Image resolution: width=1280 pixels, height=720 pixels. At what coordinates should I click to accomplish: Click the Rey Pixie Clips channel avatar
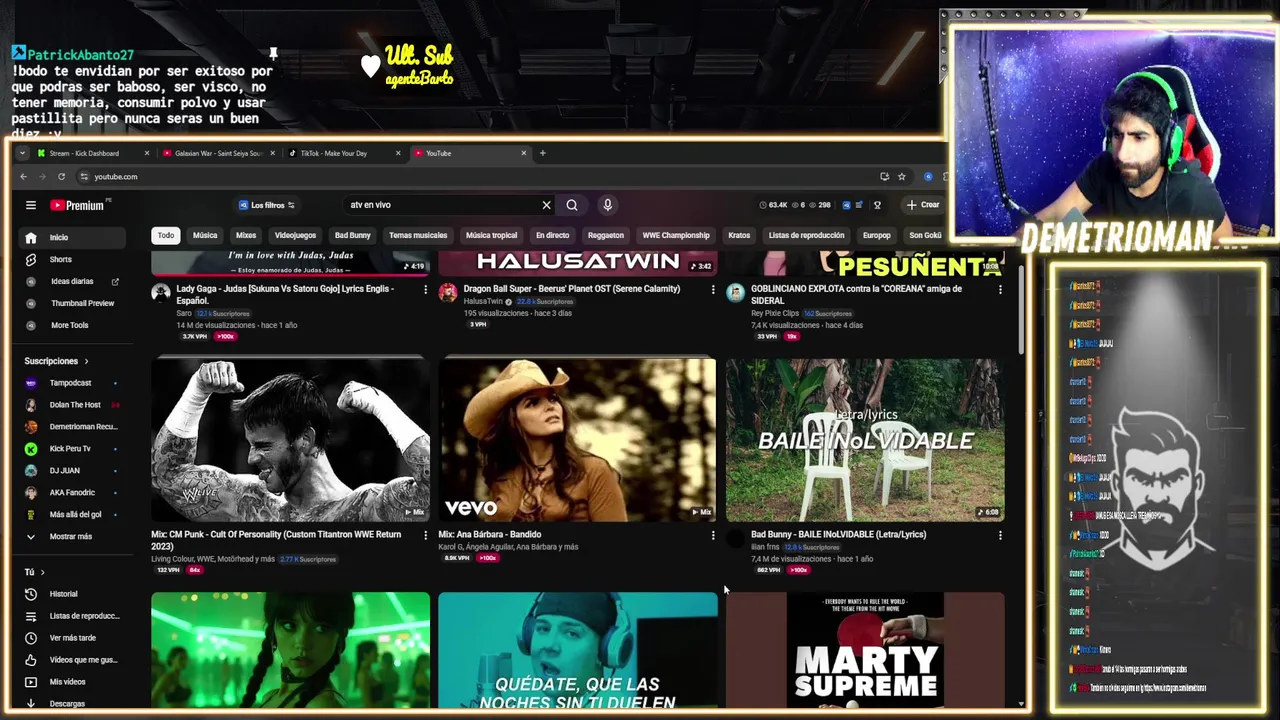736,292
